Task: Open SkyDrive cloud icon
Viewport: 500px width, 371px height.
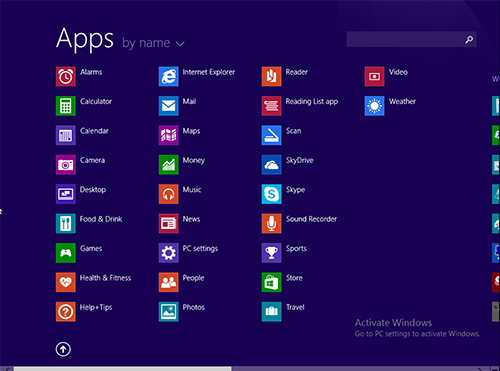Action: click(271, 164)
